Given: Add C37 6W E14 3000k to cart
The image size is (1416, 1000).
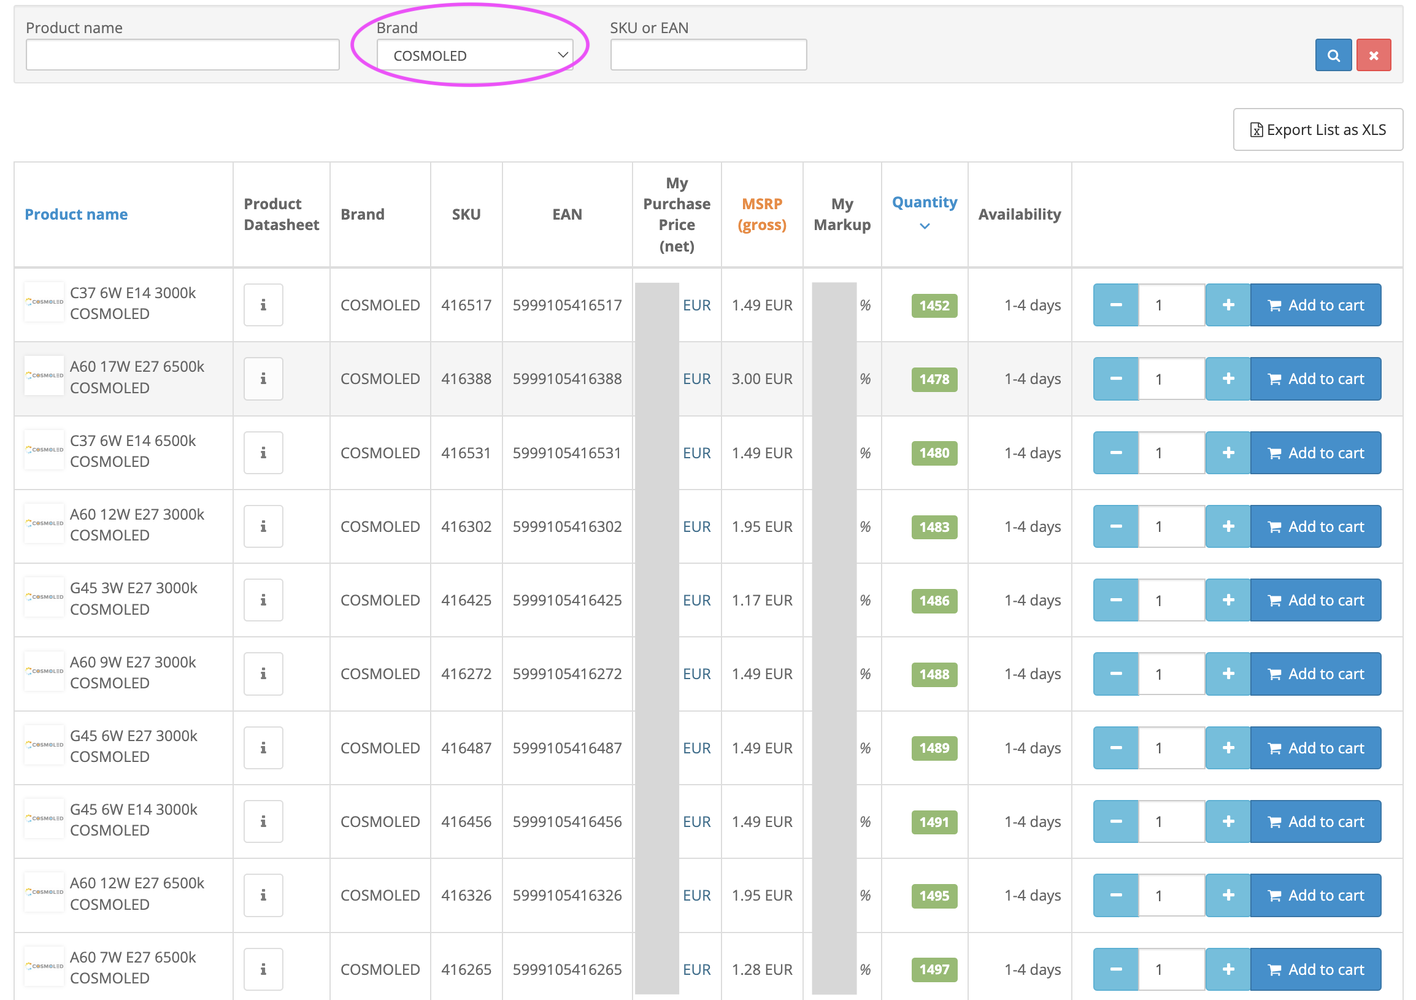Looking at the screenshot, I should pos(1315,305).
